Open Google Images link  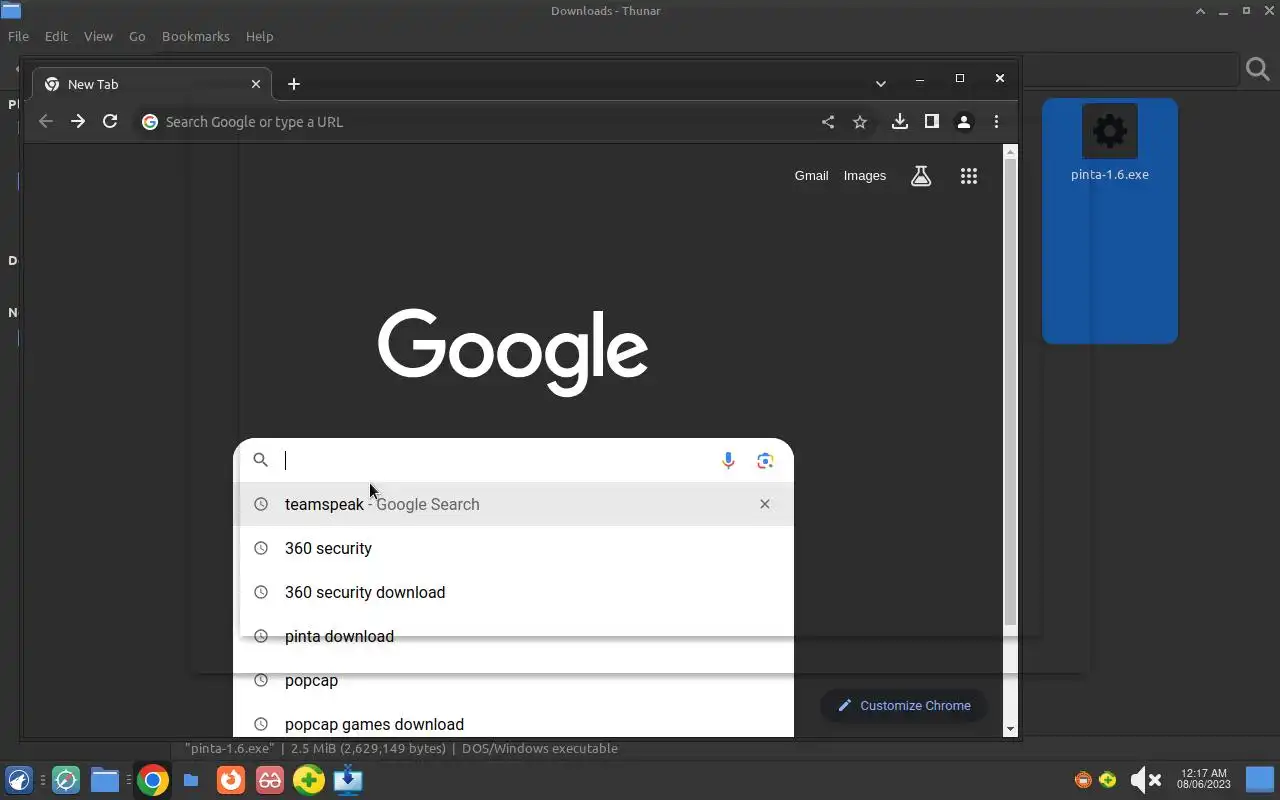click(x=865, y=175)
